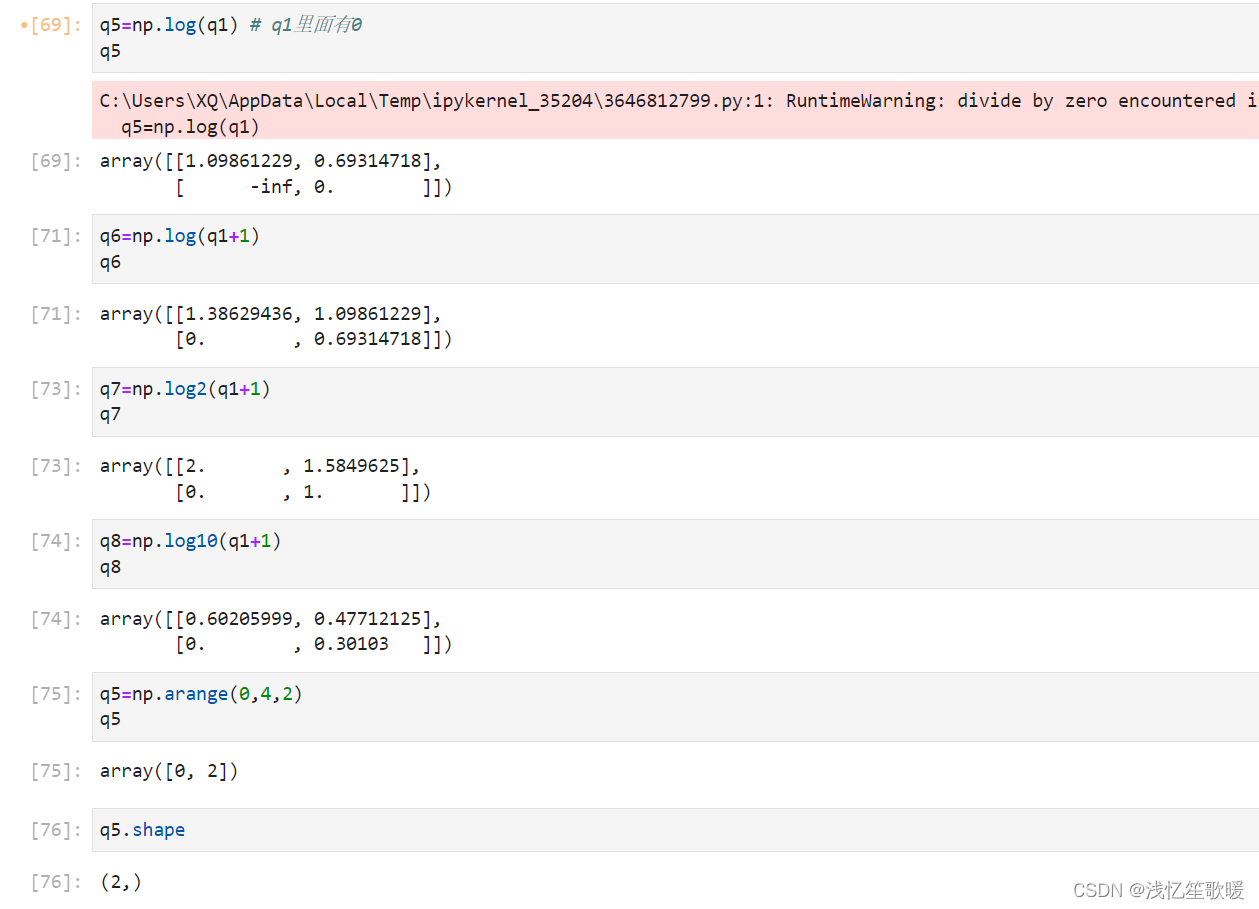Click input prompt [73] beside q7 cell
Image resolution: width=1259 pixels, height=909 pixels.
coord(57,389)
